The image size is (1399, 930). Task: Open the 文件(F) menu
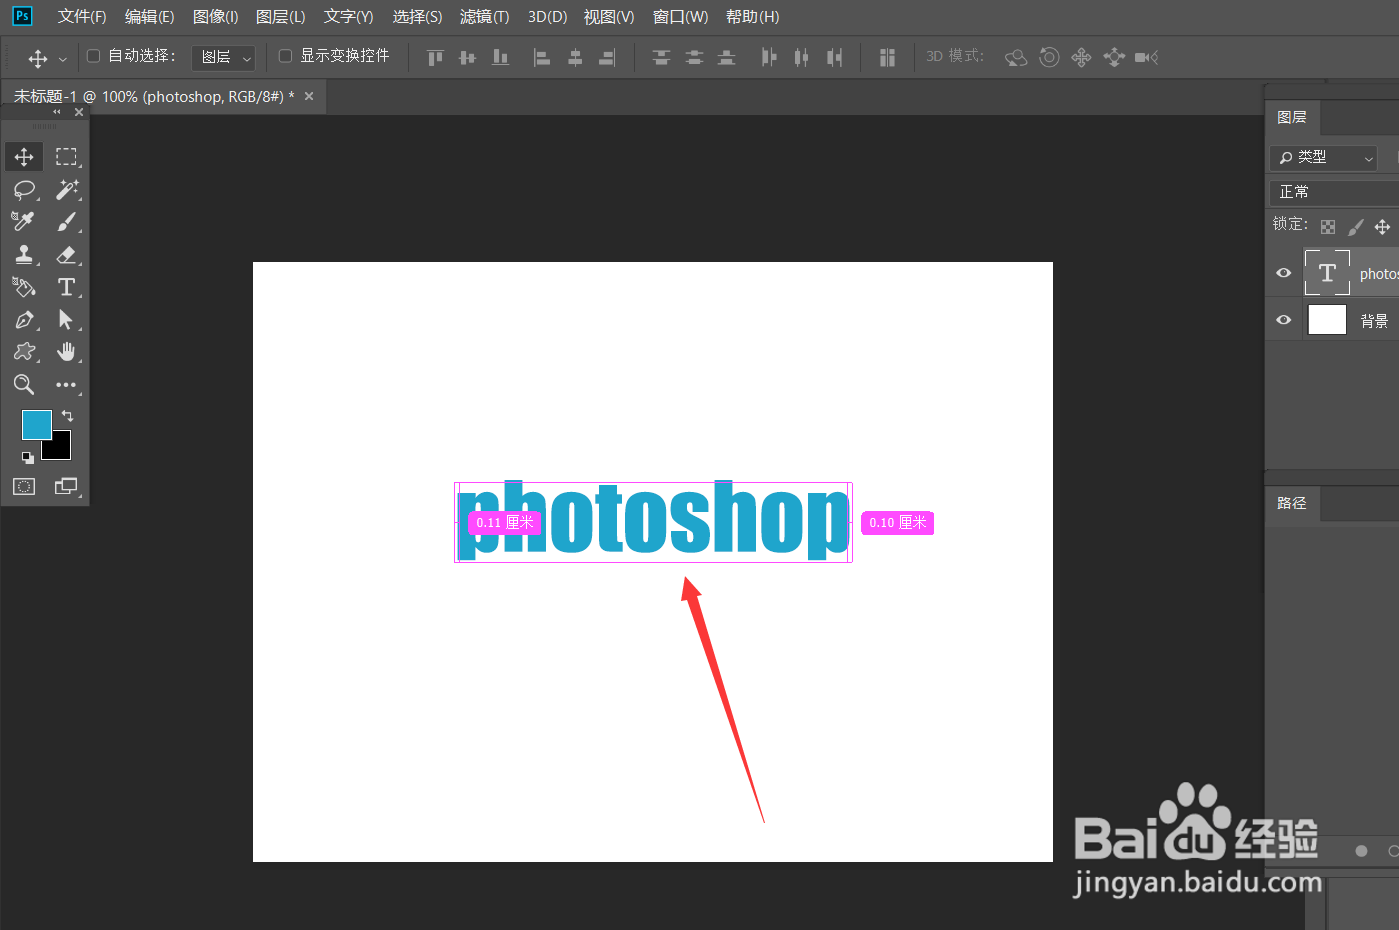tap(82, 17)
